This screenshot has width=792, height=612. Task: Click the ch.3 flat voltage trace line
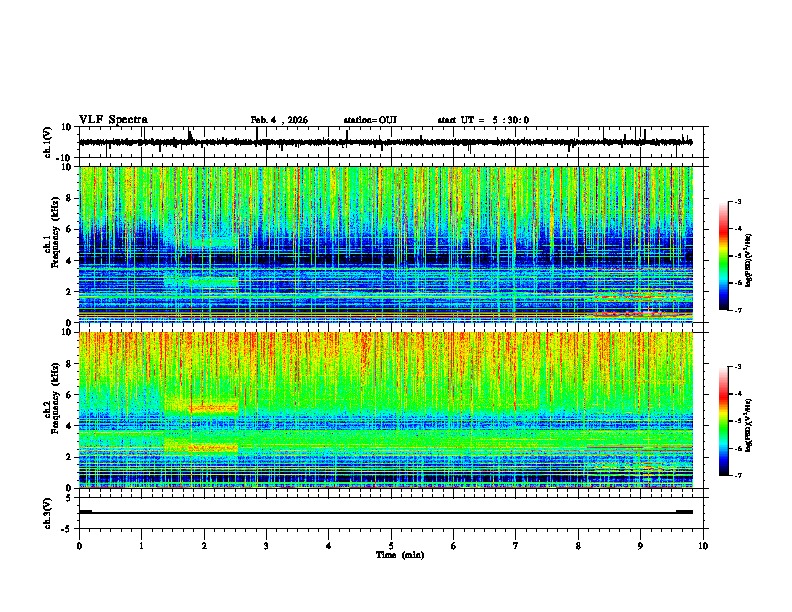pyautogui.click(x=385, y=513)
